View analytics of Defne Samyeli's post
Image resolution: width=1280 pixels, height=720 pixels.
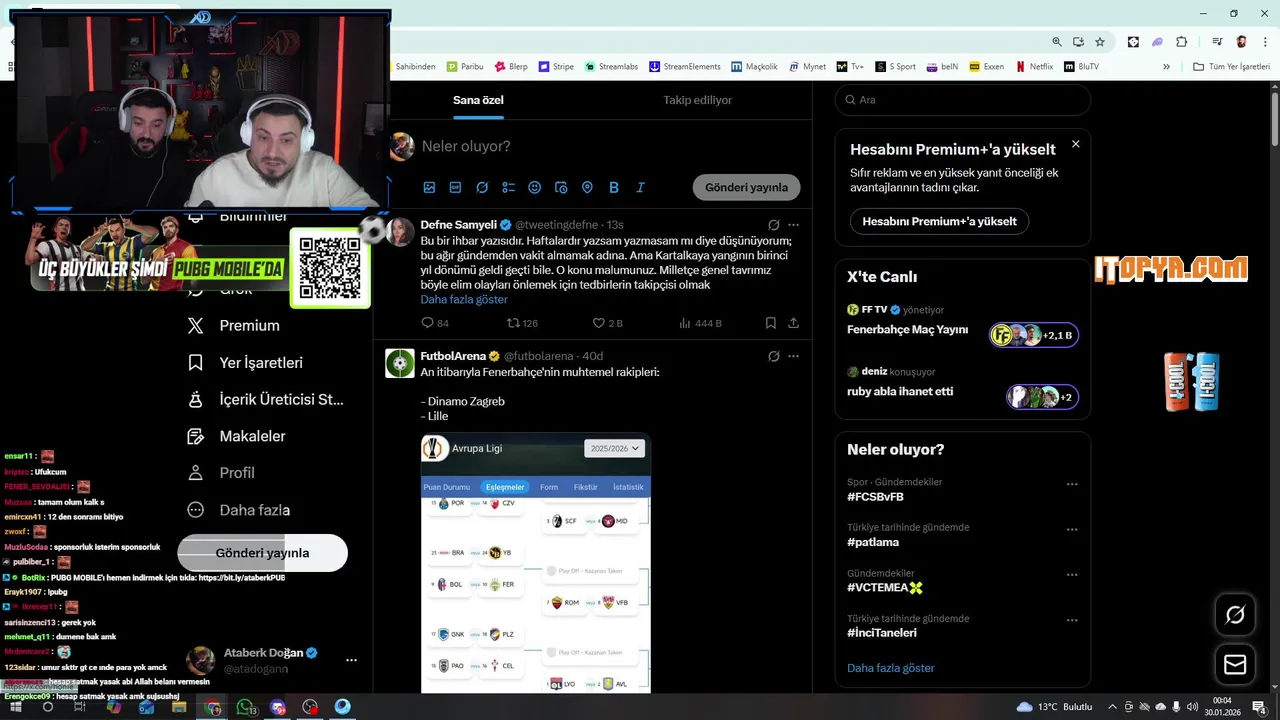(x=700, y=323)
